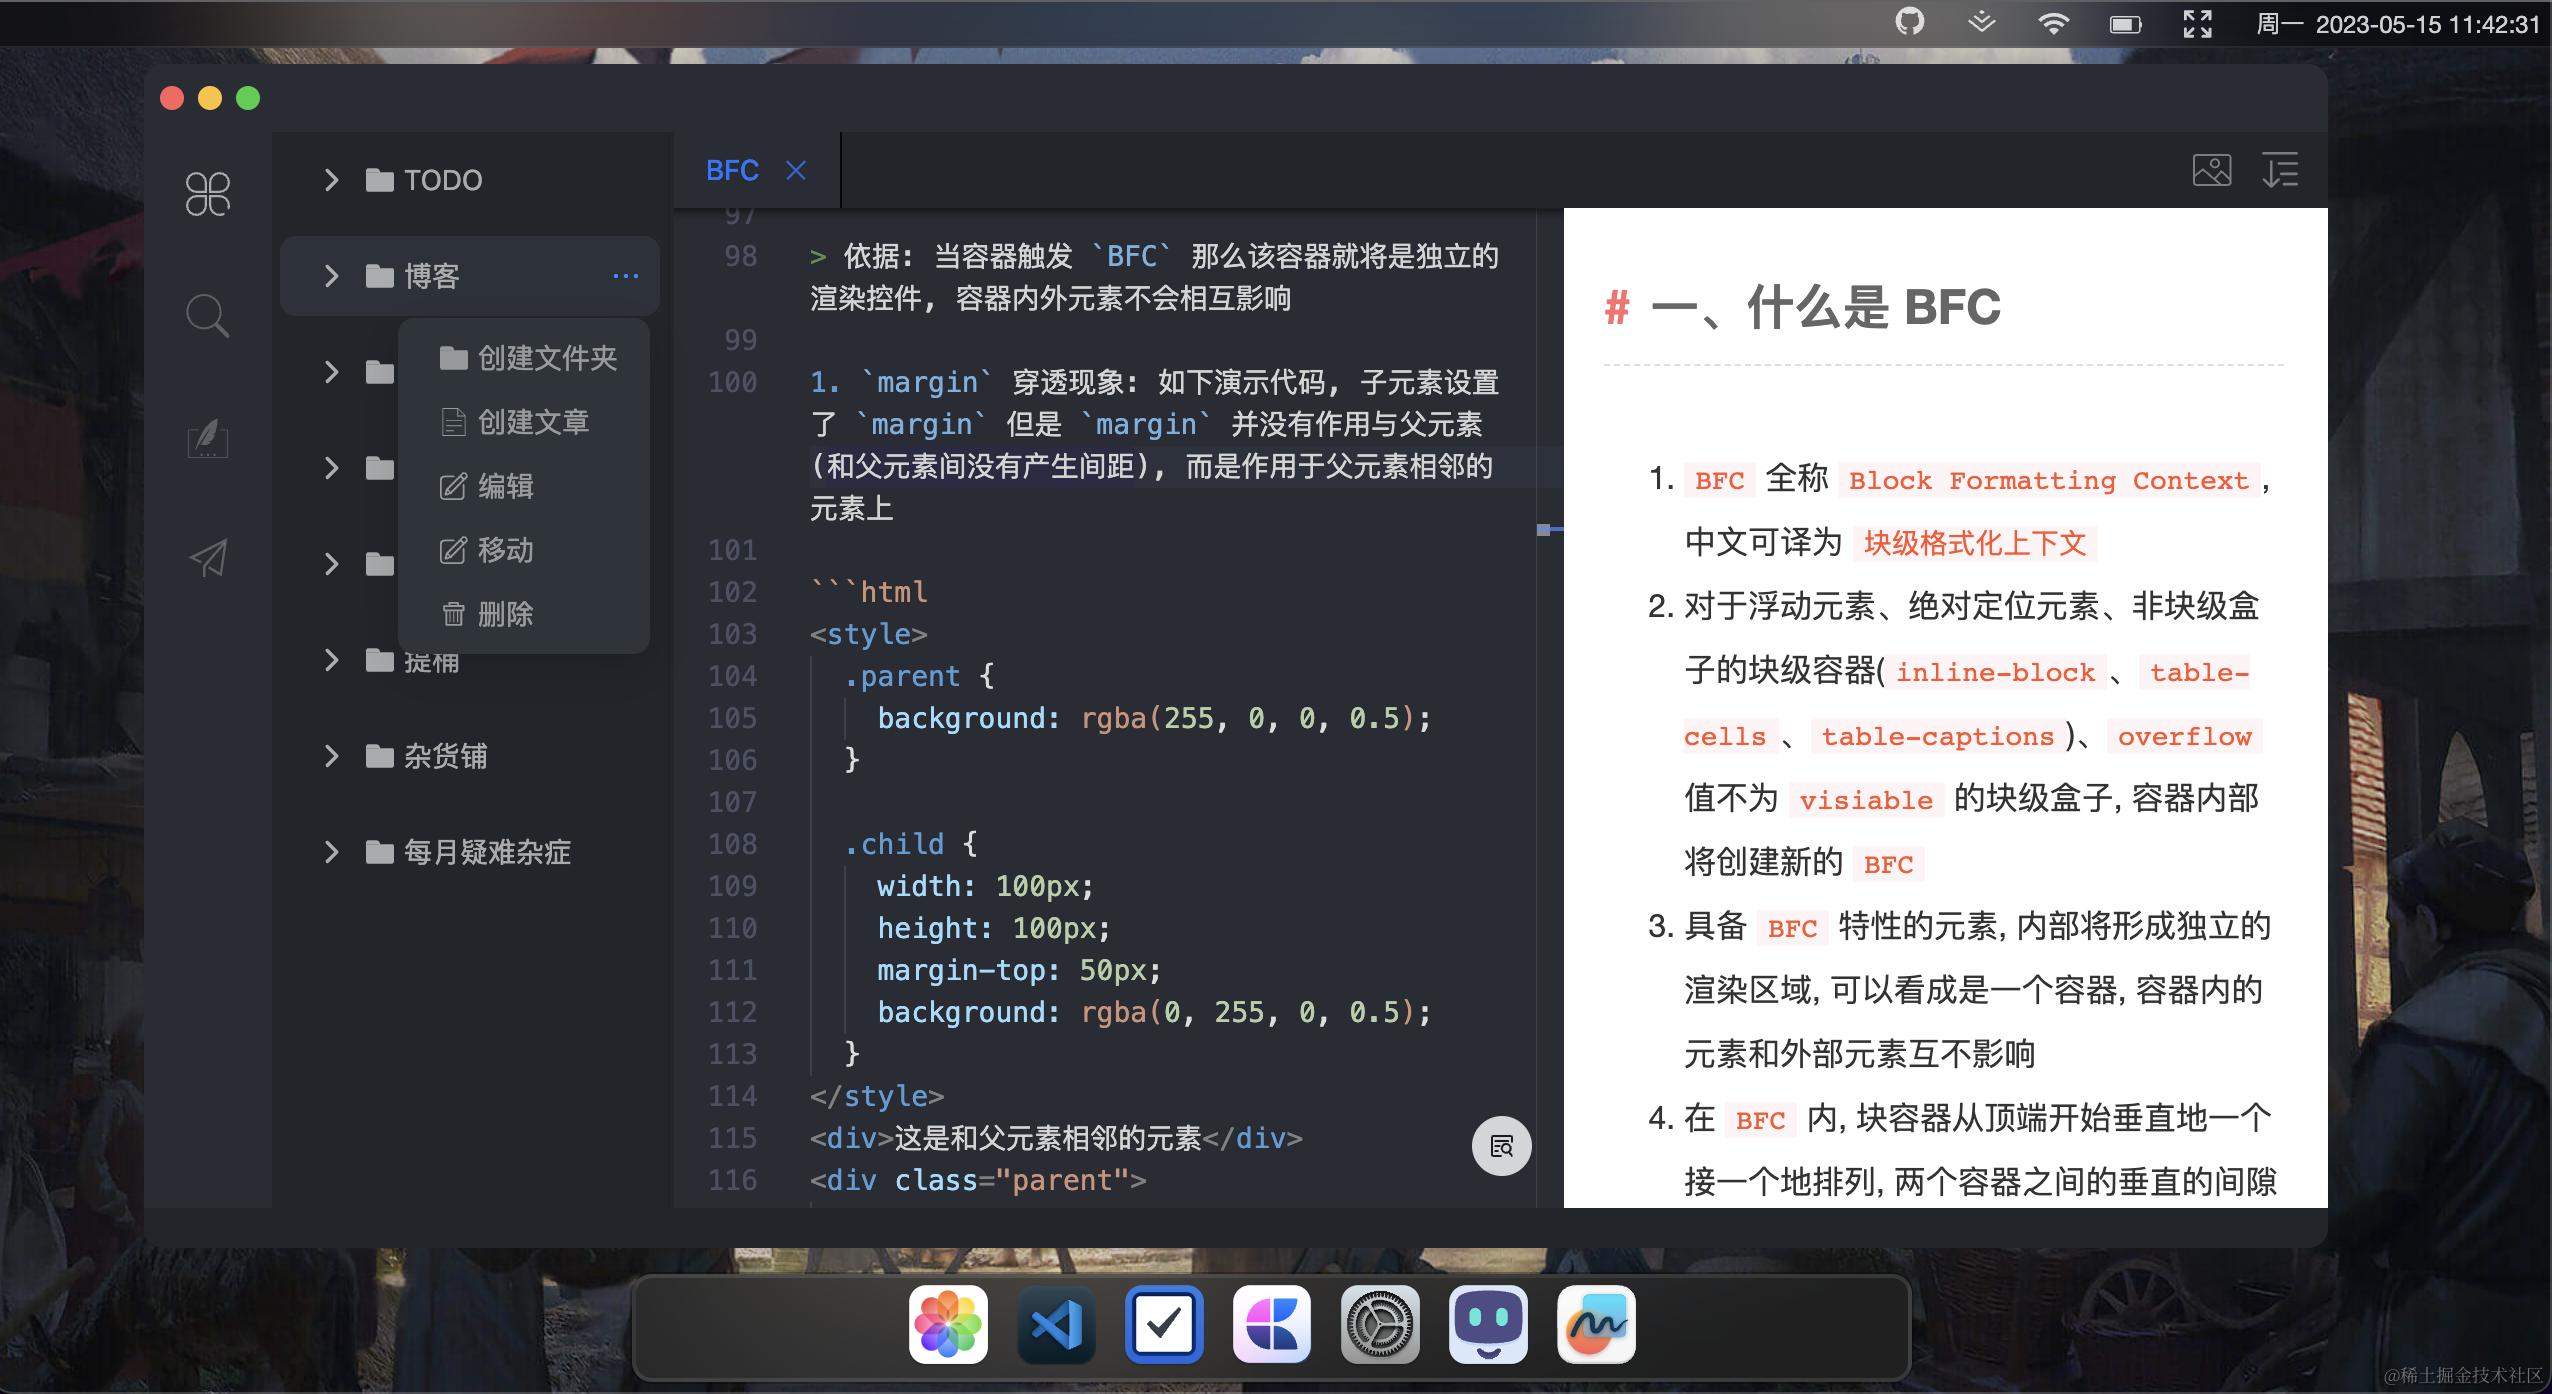The width and height of the screenshot is (2552, 1394).
Task: Expand the TODO folder
Action: pyautogui.click(x=330, y=179)
